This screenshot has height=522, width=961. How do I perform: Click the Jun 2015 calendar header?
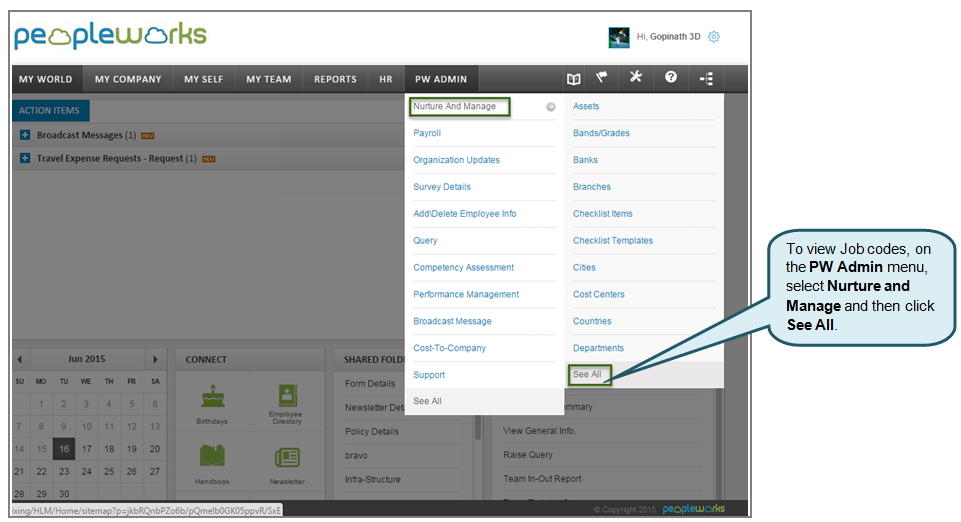pos(86,359)
